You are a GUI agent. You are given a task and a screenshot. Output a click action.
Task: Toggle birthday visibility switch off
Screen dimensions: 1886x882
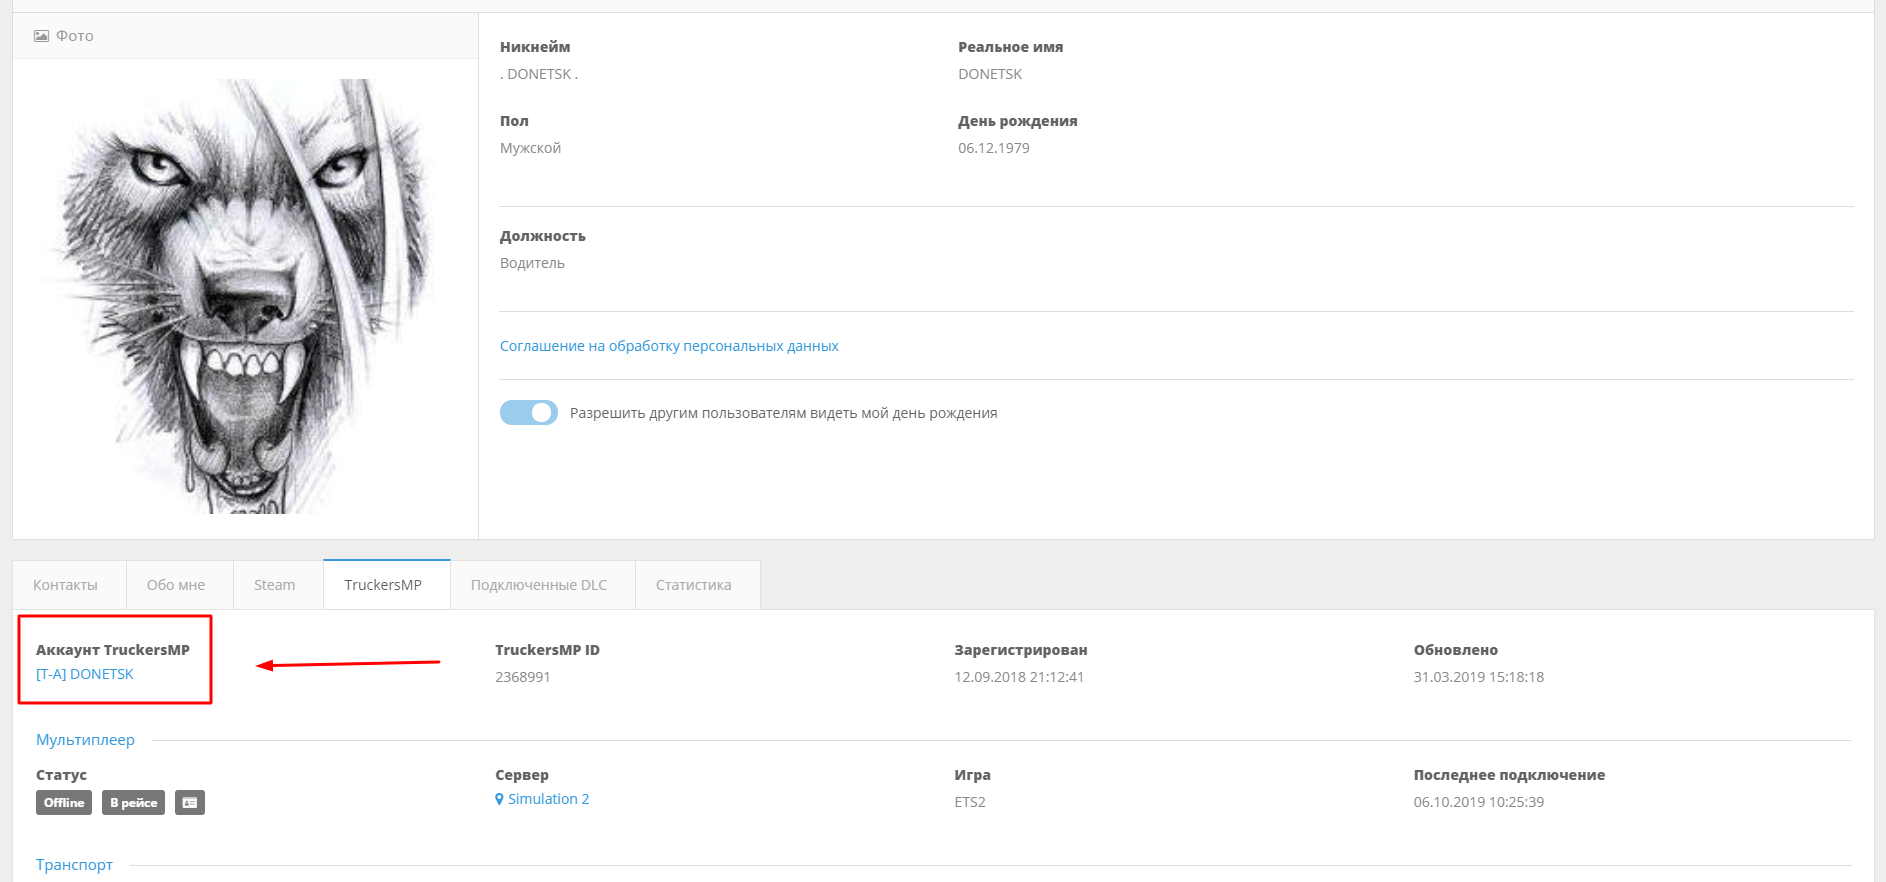(x=529, y=413)
